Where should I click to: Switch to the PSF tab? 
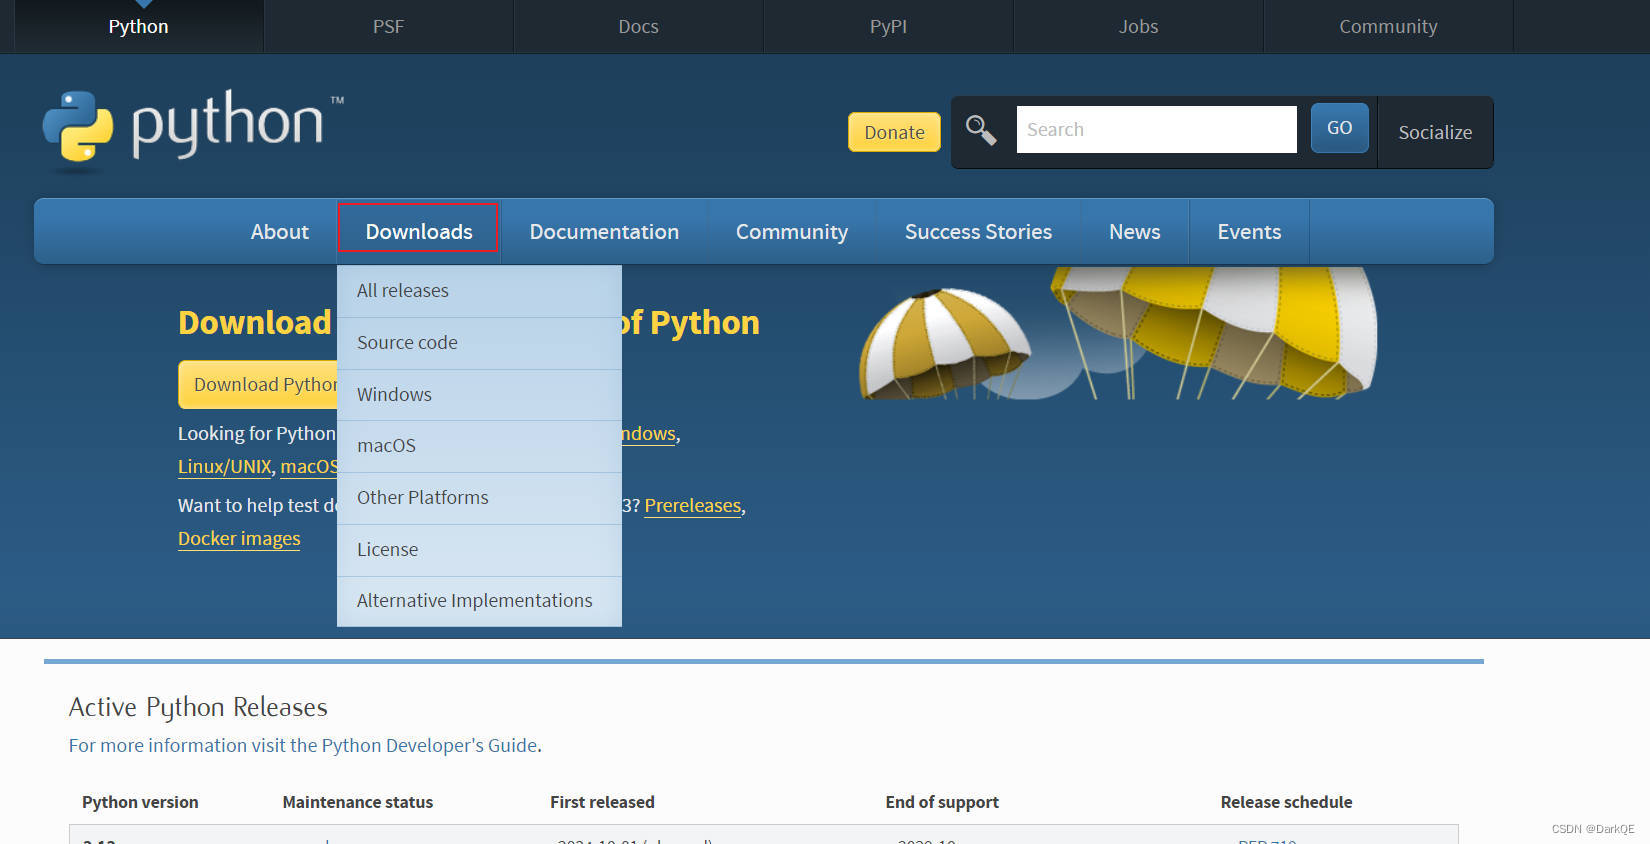tap(388, 26)
